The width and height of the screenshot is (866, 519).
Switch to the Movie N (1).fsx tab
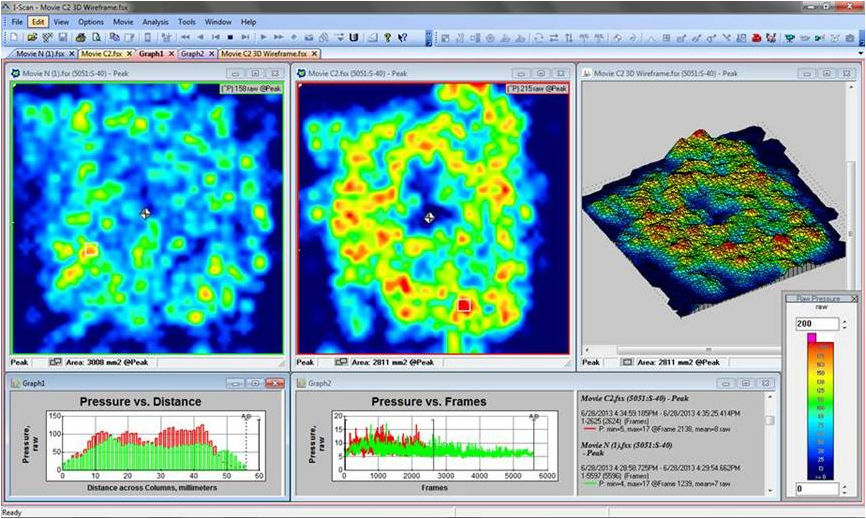click(39, 54)
